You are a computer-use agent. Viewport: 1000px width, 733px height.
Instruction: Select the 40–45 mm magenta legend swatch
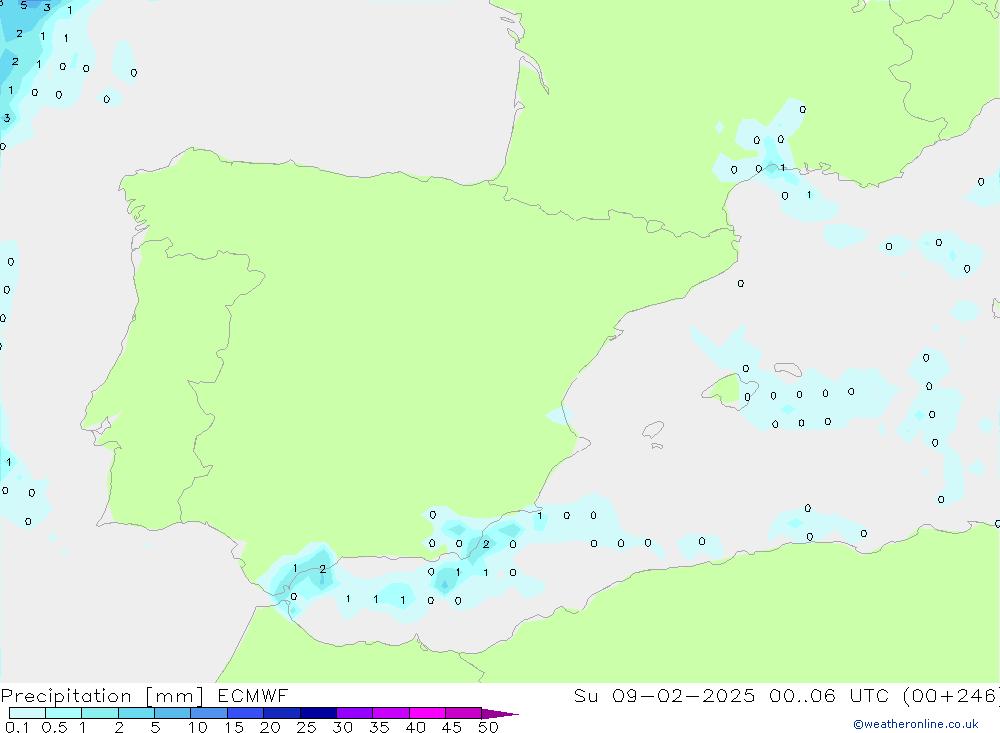(x=427, y=713)
